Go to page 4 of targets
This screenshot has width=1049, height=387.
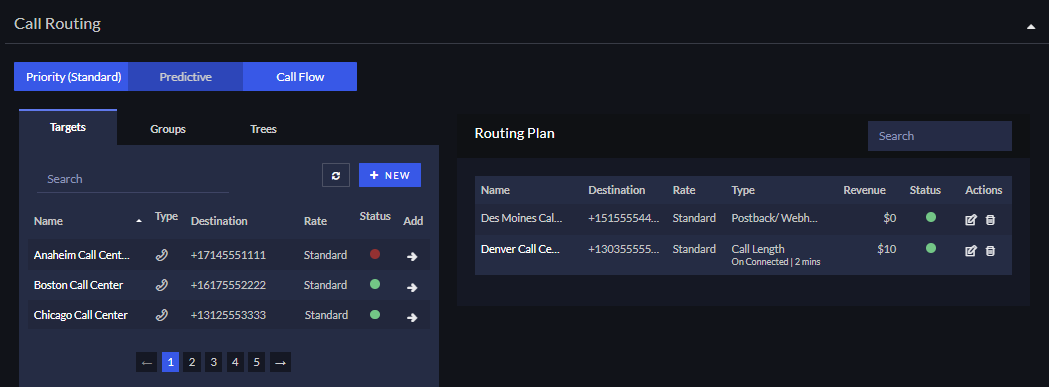235,362
